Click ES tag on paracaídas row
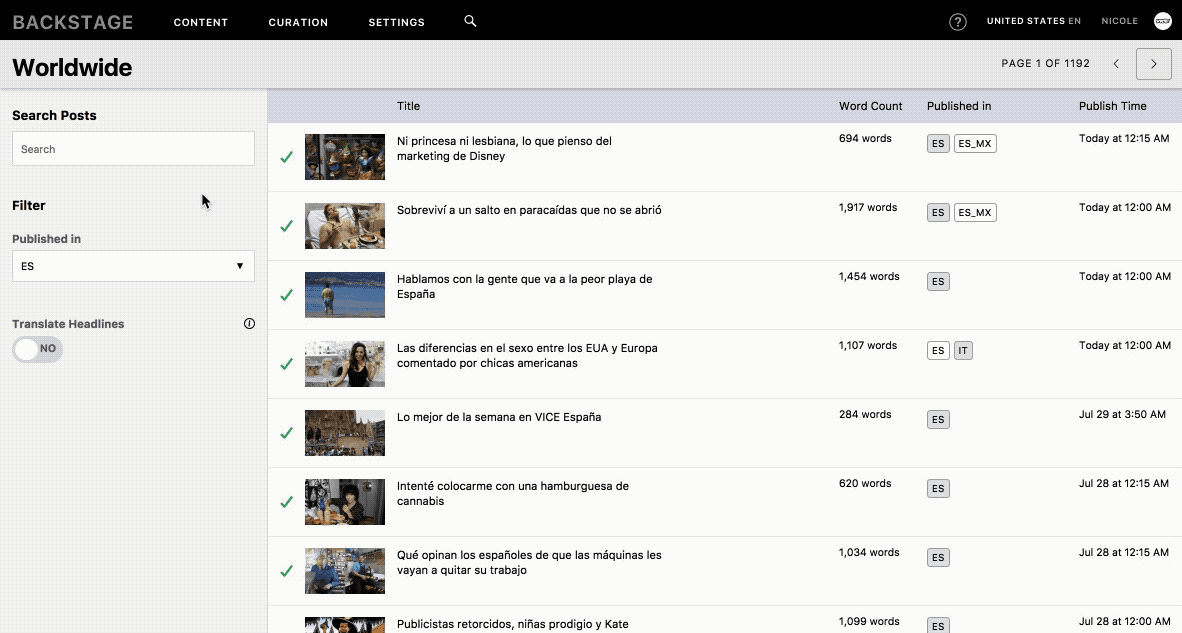Viewport: 1182px width, 633px height. 938,213
